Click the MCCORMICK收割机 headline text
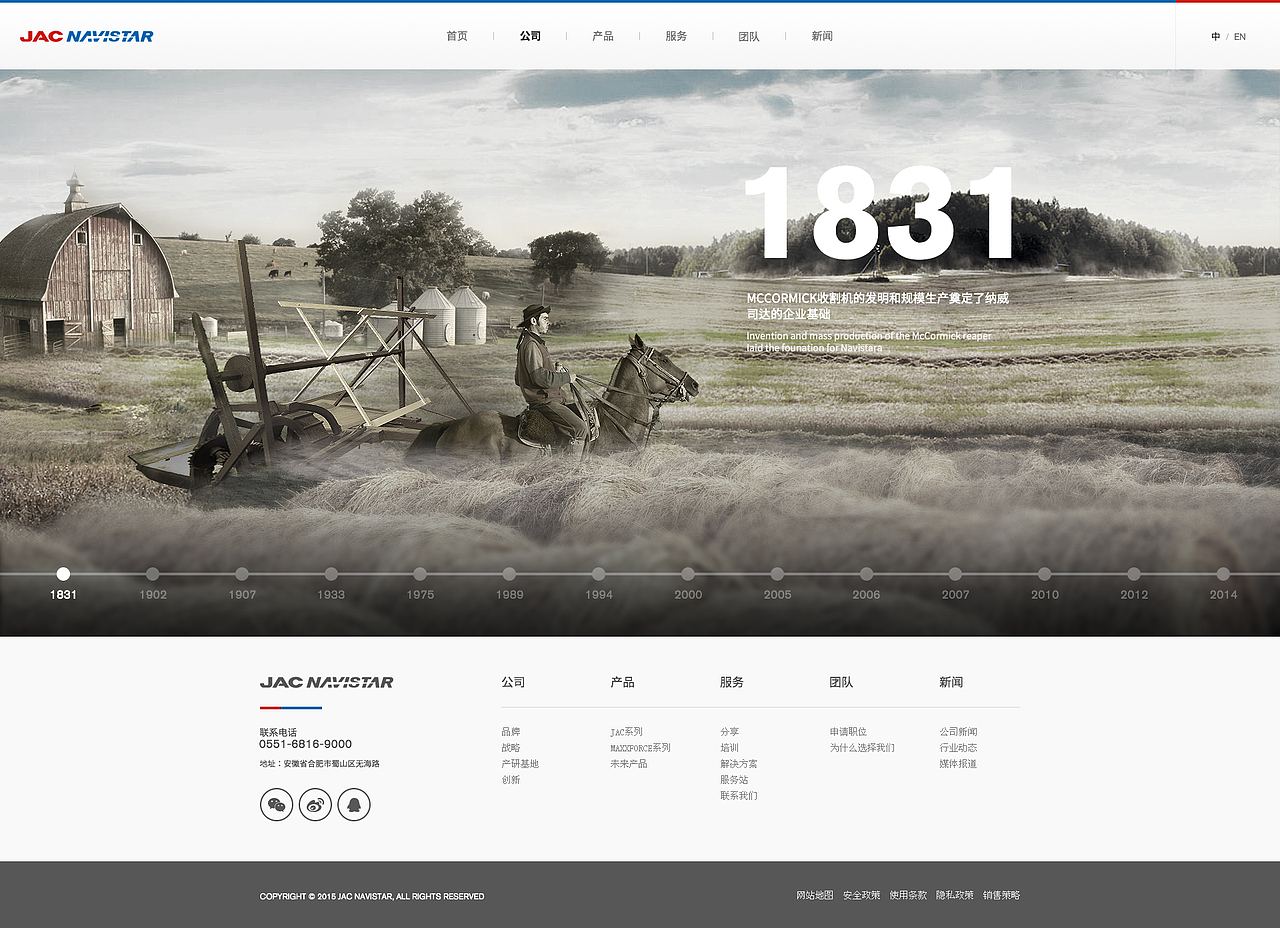 pos(878,306)
